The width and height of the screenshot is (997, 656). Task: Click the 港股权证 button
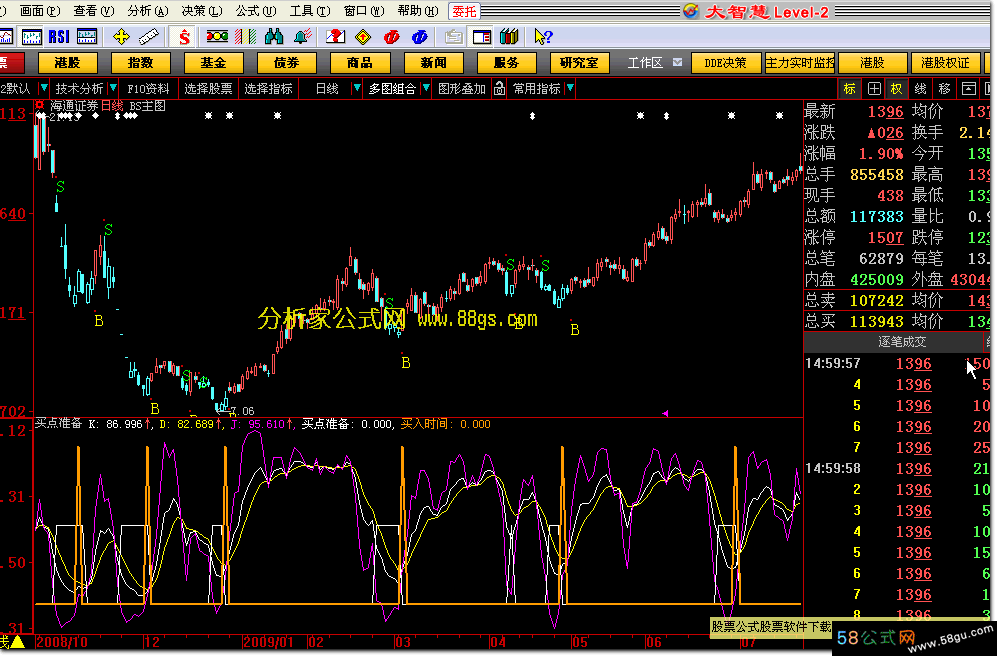[945, 63]
